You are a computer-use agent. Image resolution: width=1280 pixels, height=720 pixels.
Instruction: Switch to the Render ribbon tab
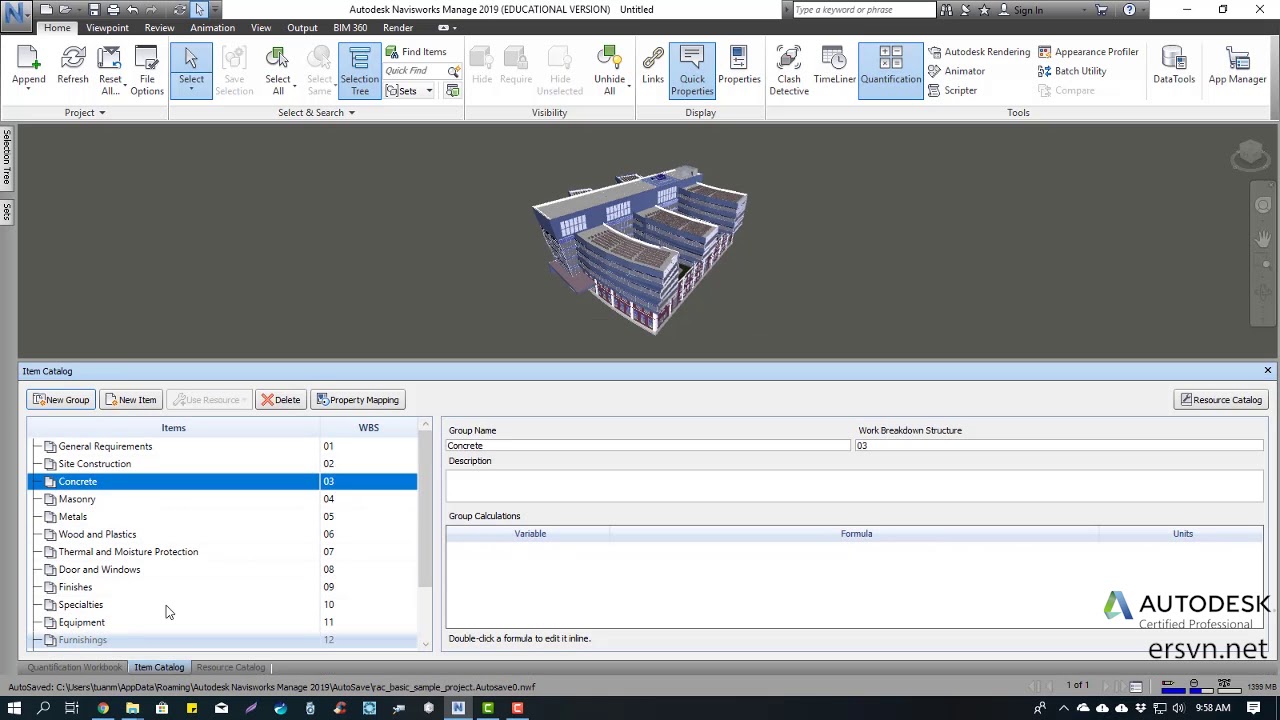pyautogui.click(x=398, y=28)
